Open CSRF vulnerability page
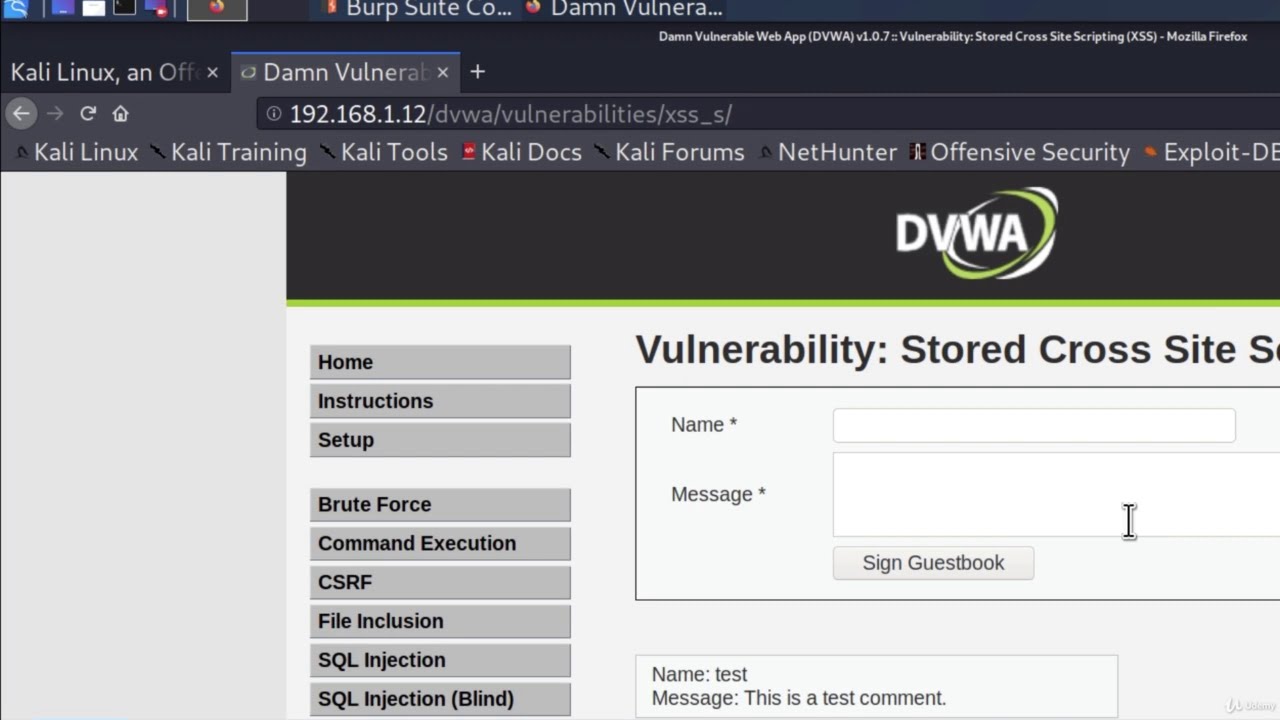The width and height of the screenshot is (1280, 720). (440, 582)
